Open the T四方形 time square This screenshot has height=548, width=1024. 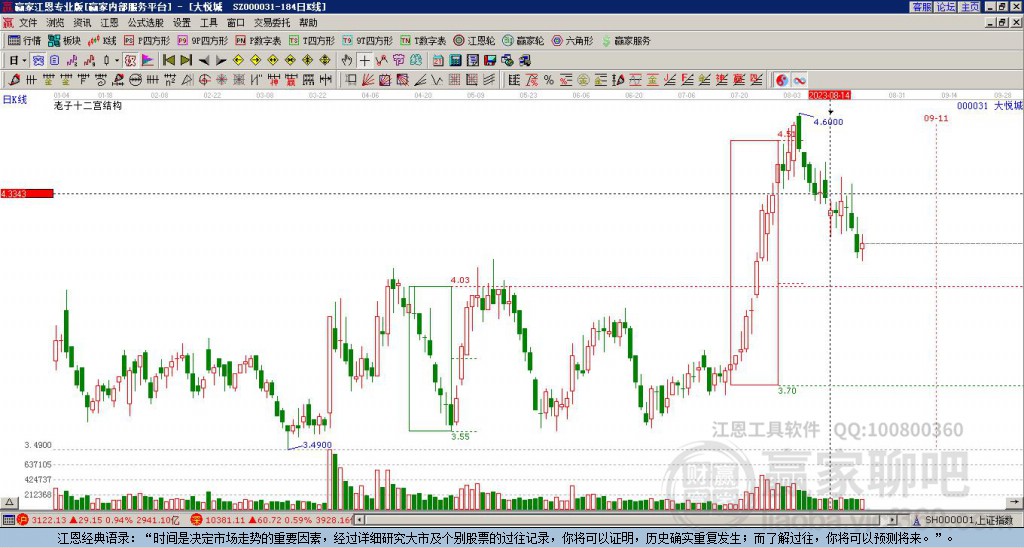[312, 40]
